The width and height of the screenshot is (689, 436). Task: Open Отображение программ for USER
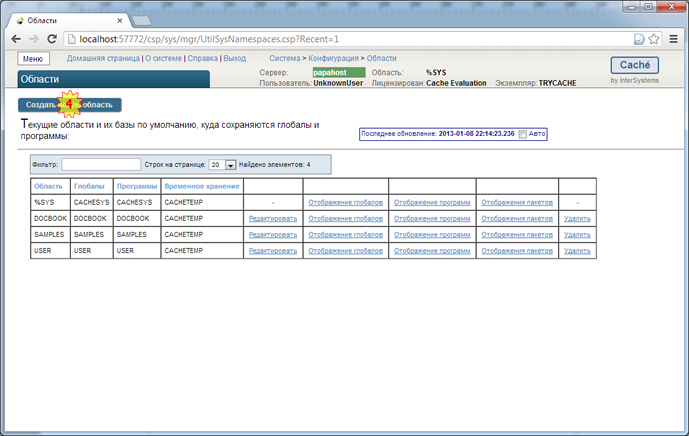(432, 251)
